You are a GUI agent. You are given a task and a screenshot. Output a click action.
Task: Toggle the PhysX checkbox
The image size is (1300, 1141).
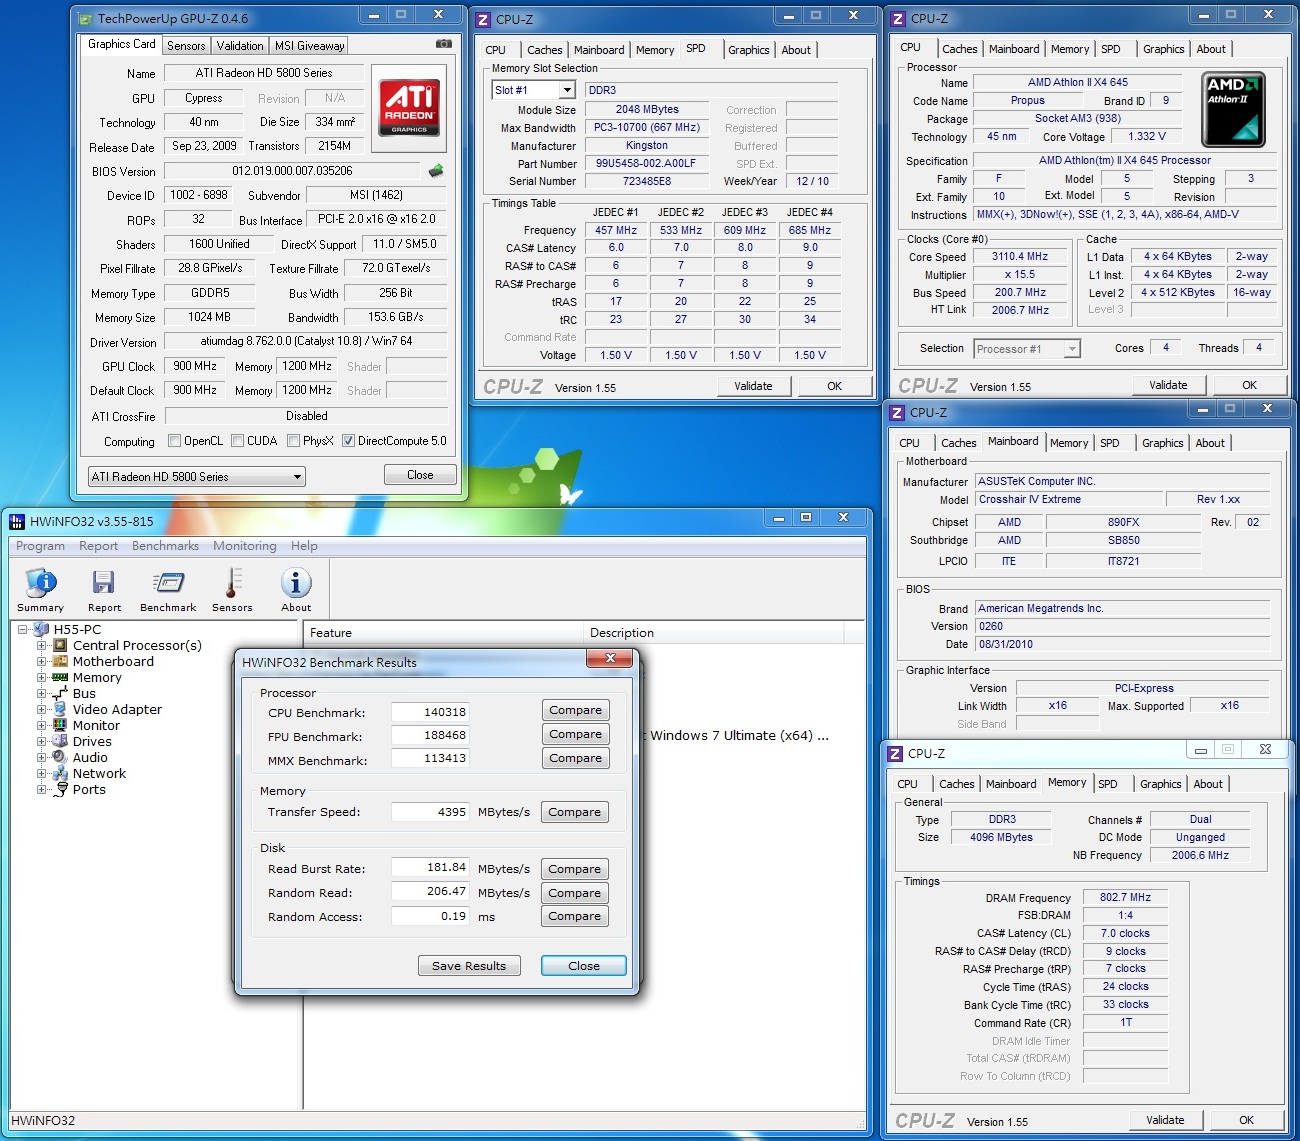(x=293, y=441)
